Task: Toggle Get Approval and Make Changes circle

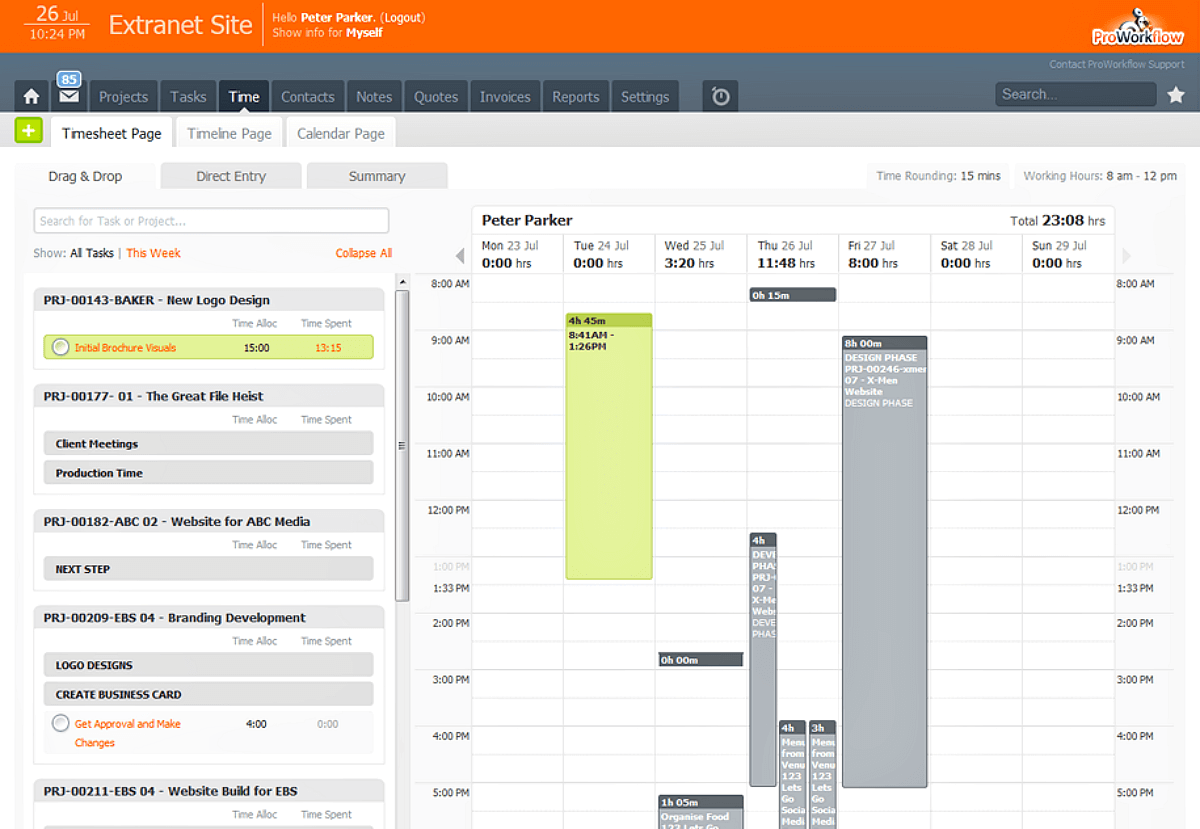Action: (x=60, y=723)
